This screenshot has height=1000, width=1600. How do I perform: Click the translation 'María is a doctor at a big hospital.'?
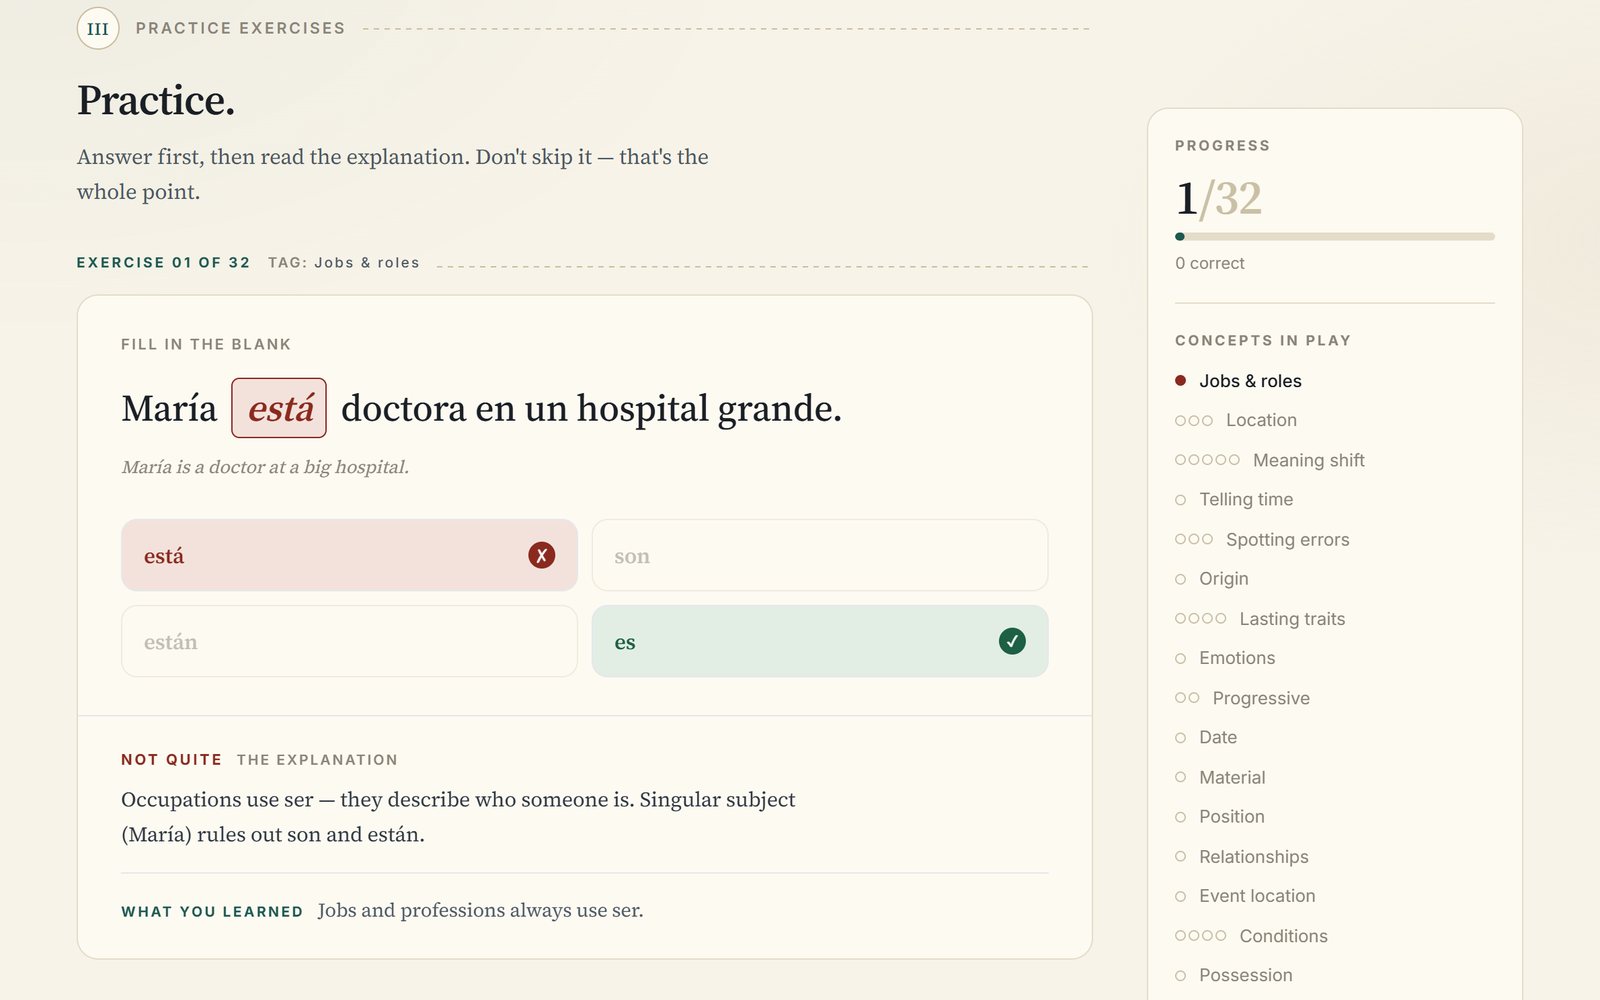click(265, 467)
